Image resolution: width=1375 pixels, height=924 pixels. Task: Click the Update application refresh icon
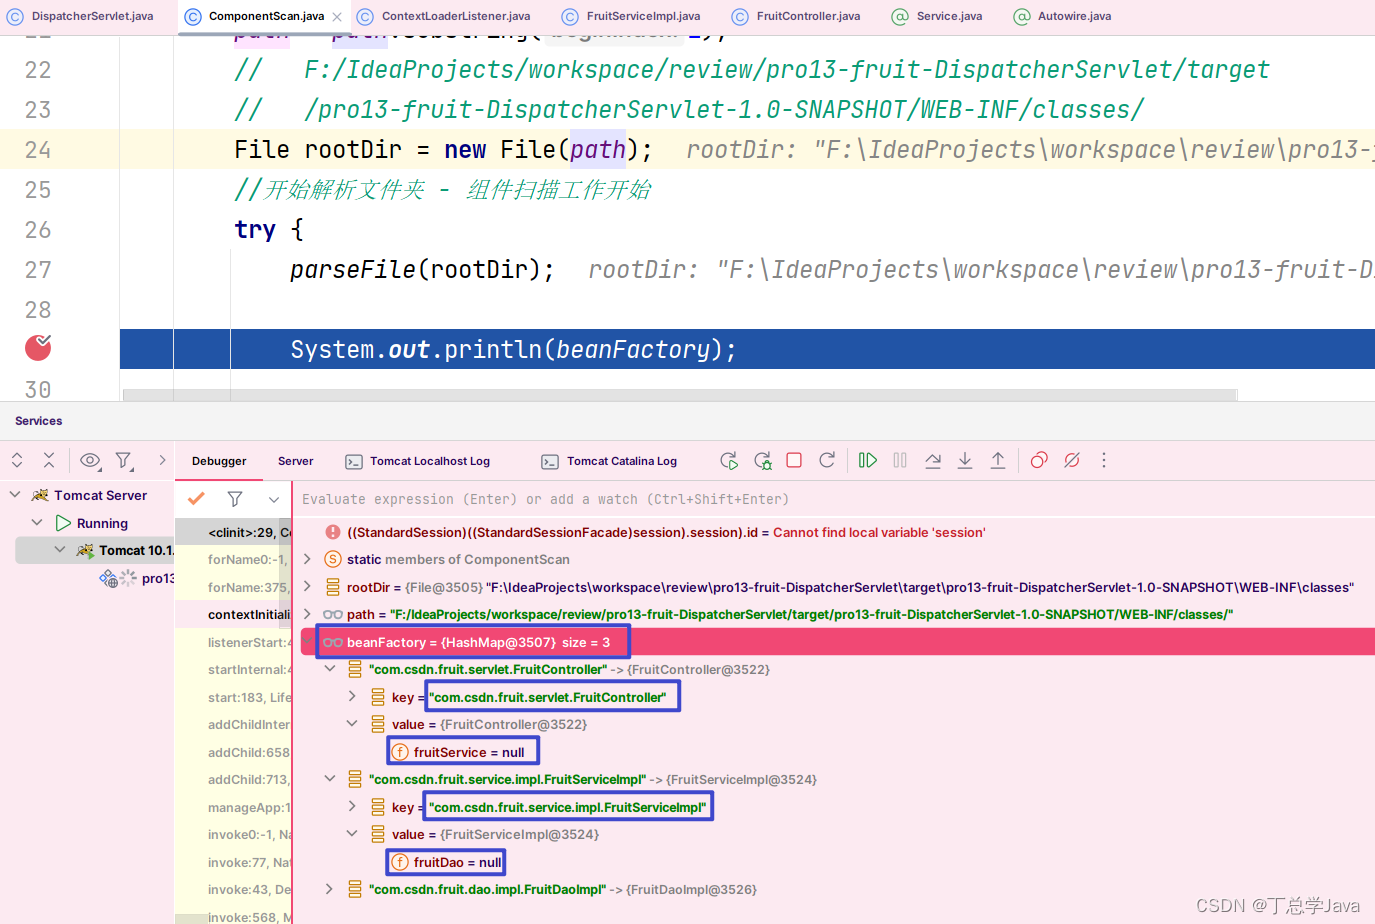click(x=827, y=460)
